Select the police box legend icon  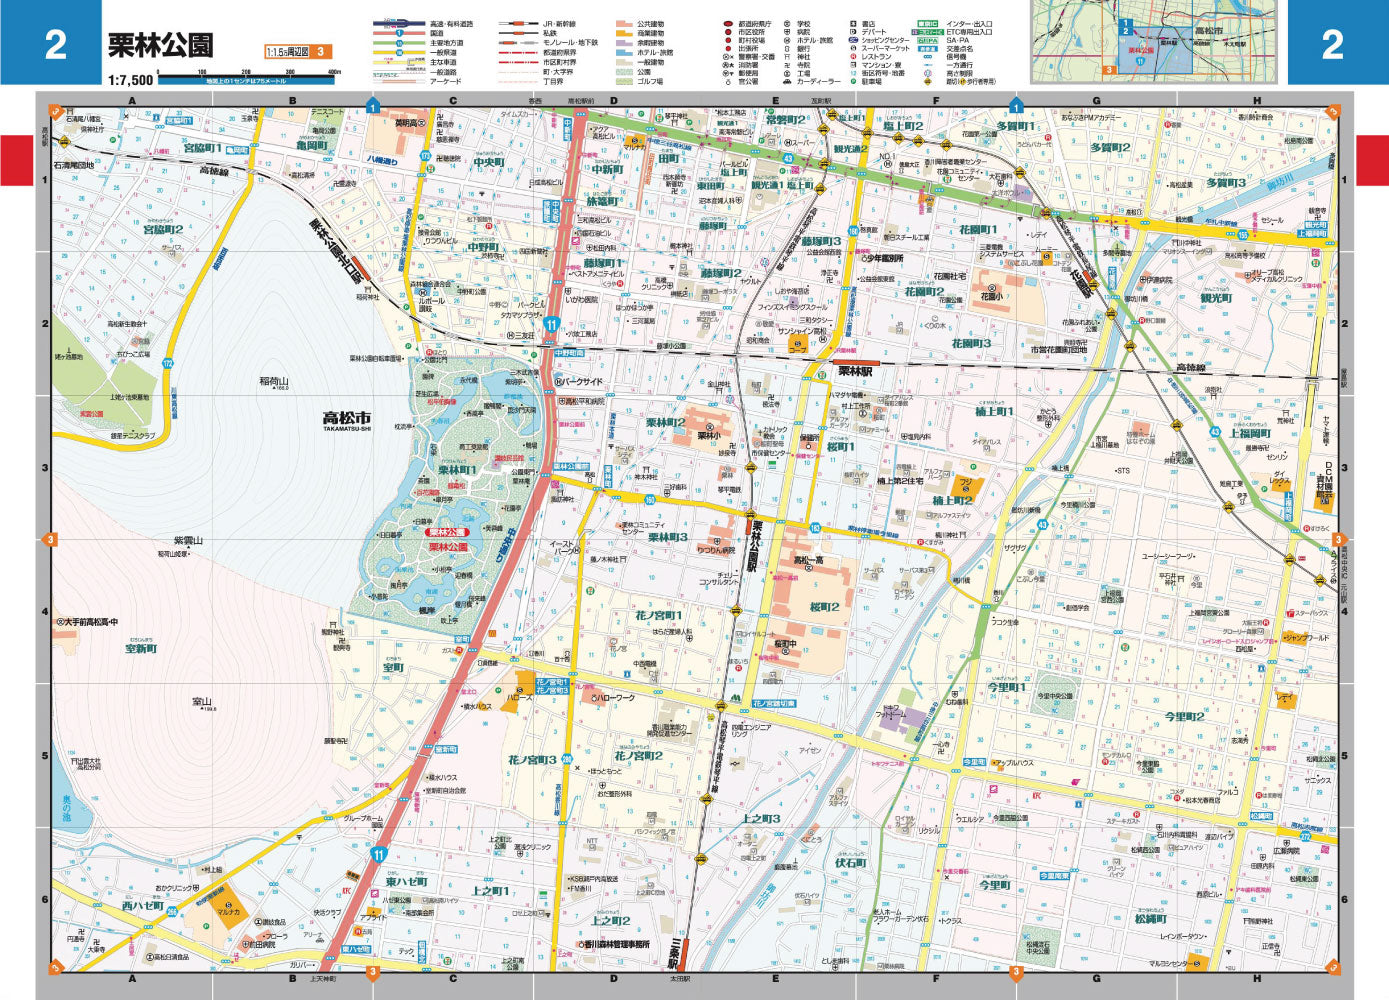point(731,55)
